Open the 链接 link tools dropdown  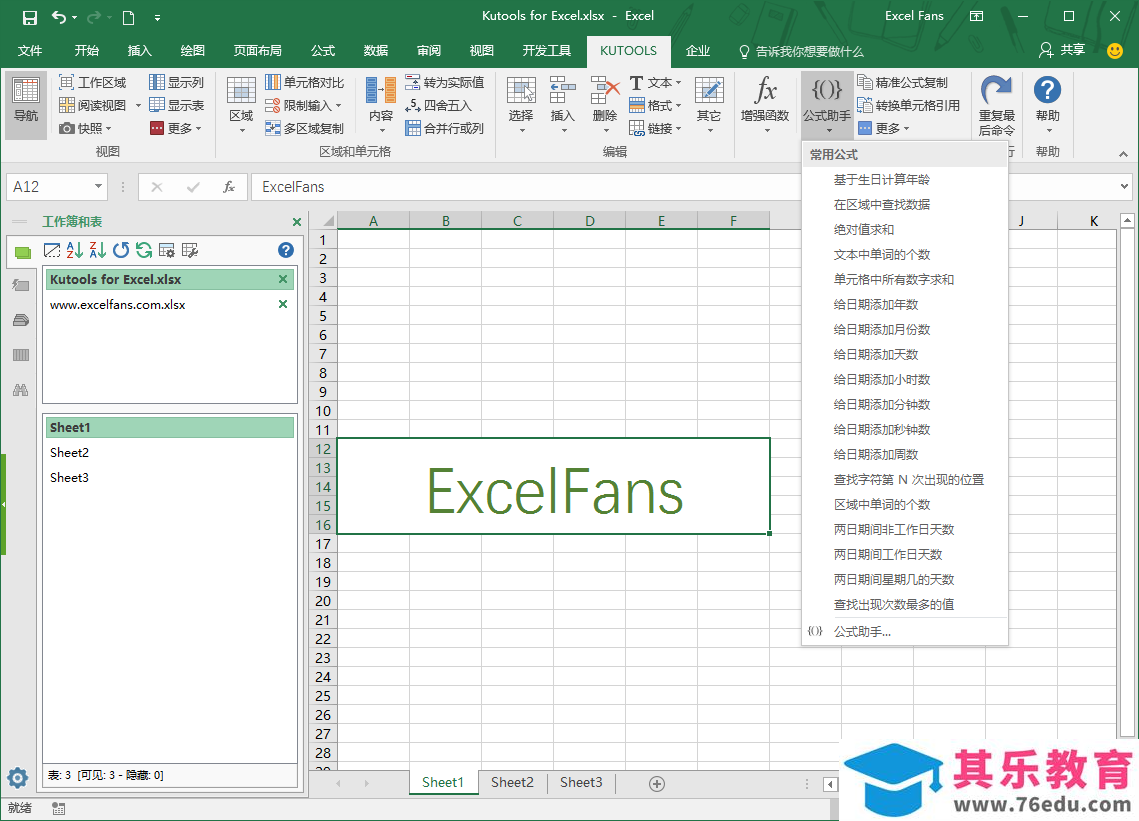tap(655, 128)
